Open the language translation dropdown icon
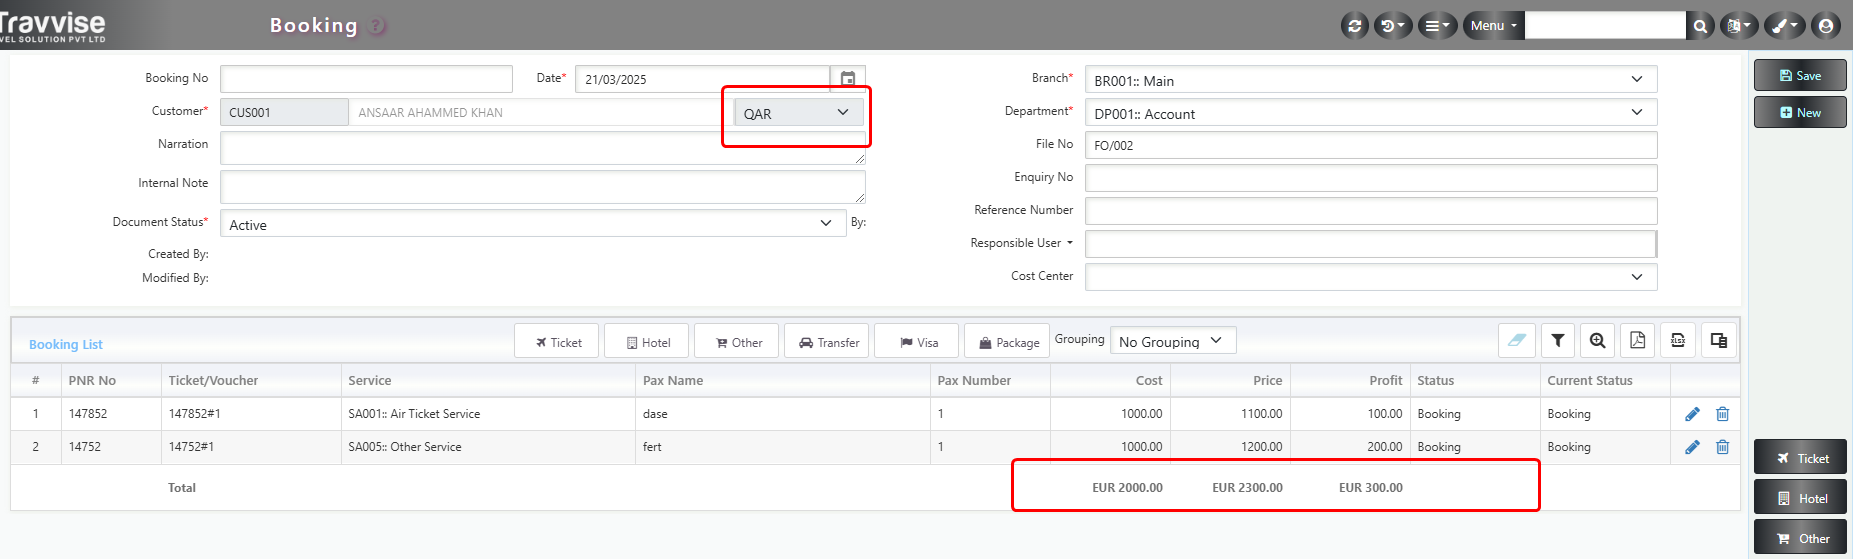1853x559 pixels. [x=1739, y=26]
